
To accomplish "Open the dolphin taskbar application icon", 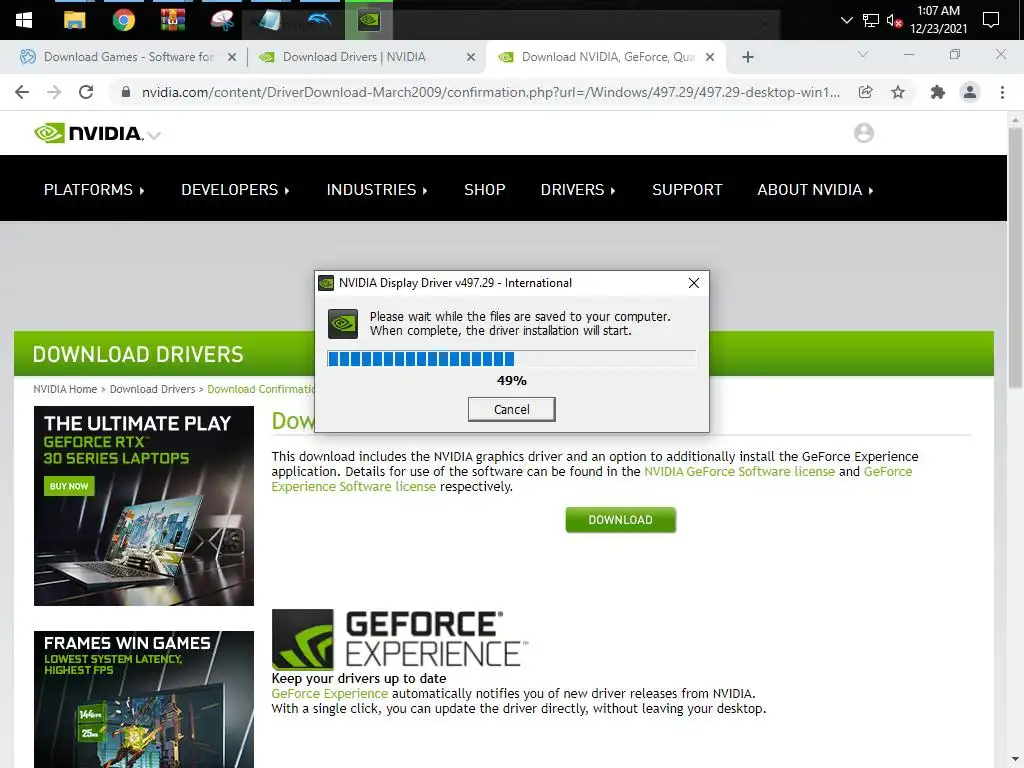I will click(319, 20).
